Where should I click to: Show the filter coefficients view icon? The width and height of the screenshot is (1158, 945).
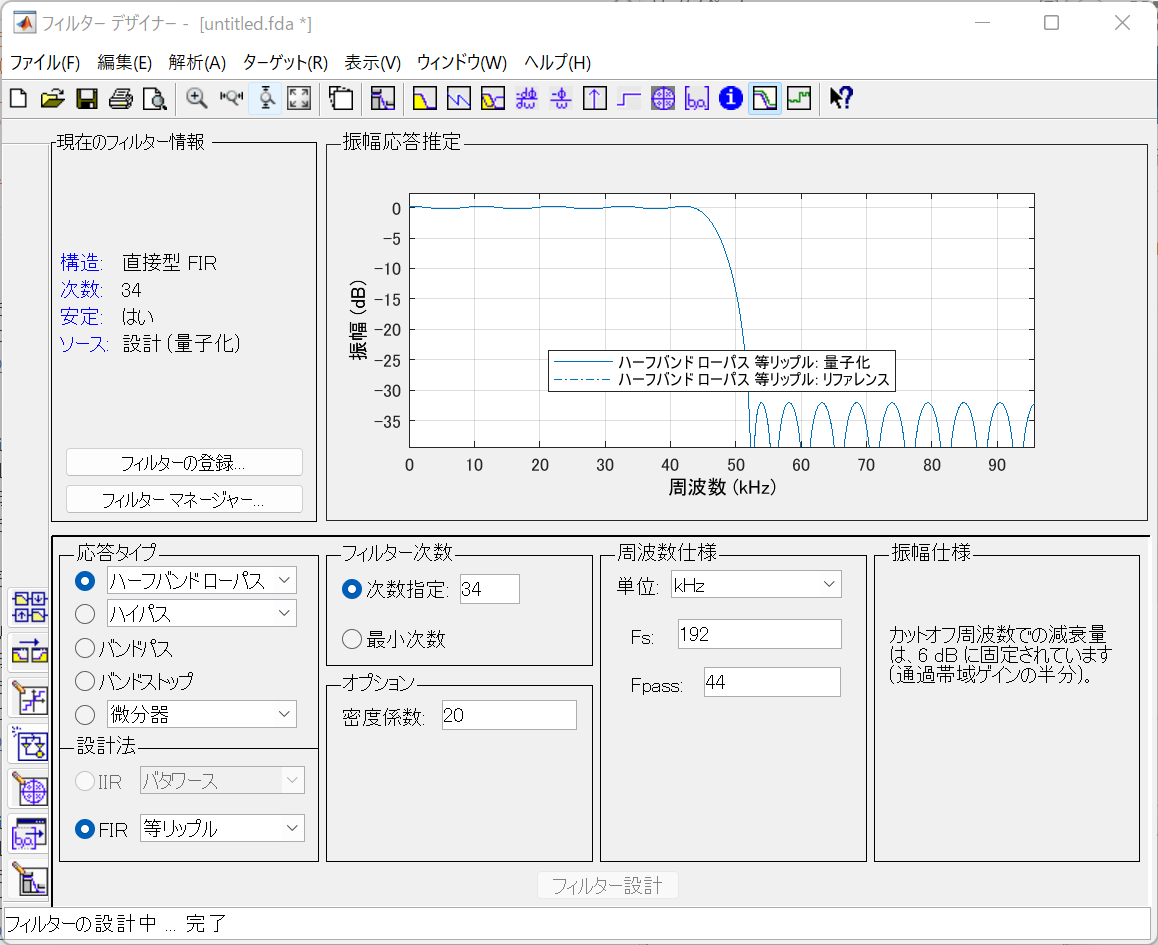click(x=697, y=98)
